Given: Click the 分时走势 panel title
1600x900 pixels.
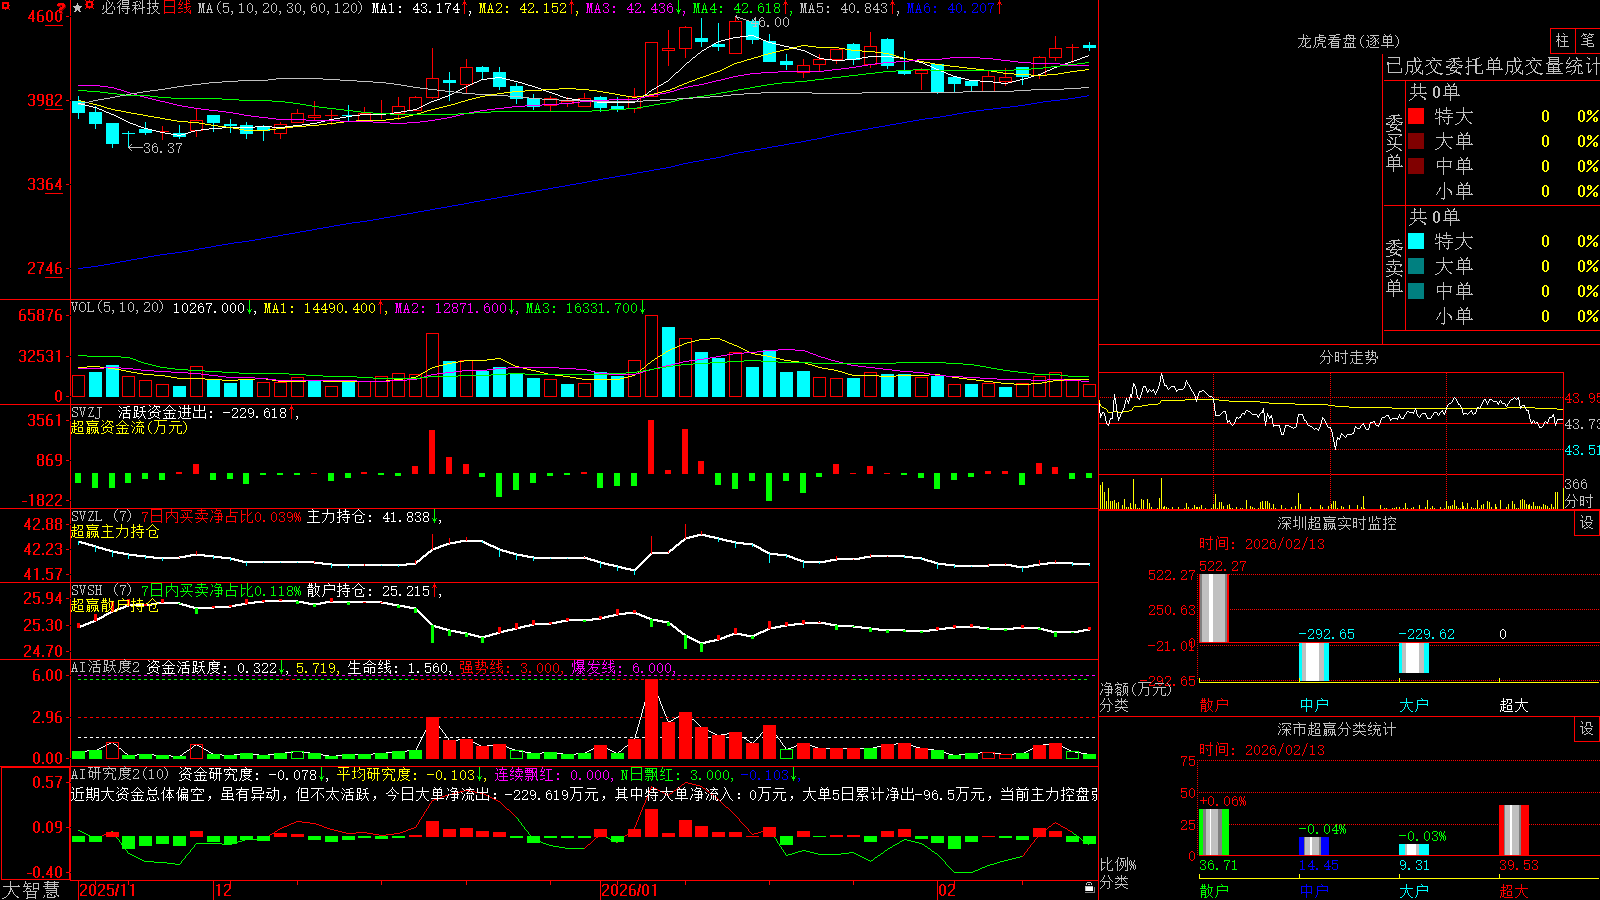Looking at the screenshot, I should click(1348, 357).
